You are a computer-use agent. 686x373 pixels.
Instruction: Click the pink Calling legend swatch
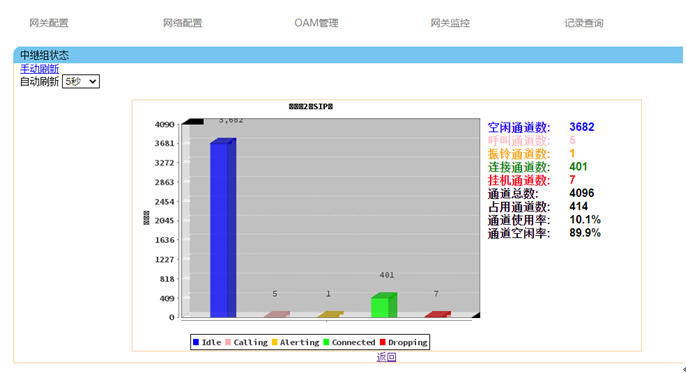[x=228, y=342]
